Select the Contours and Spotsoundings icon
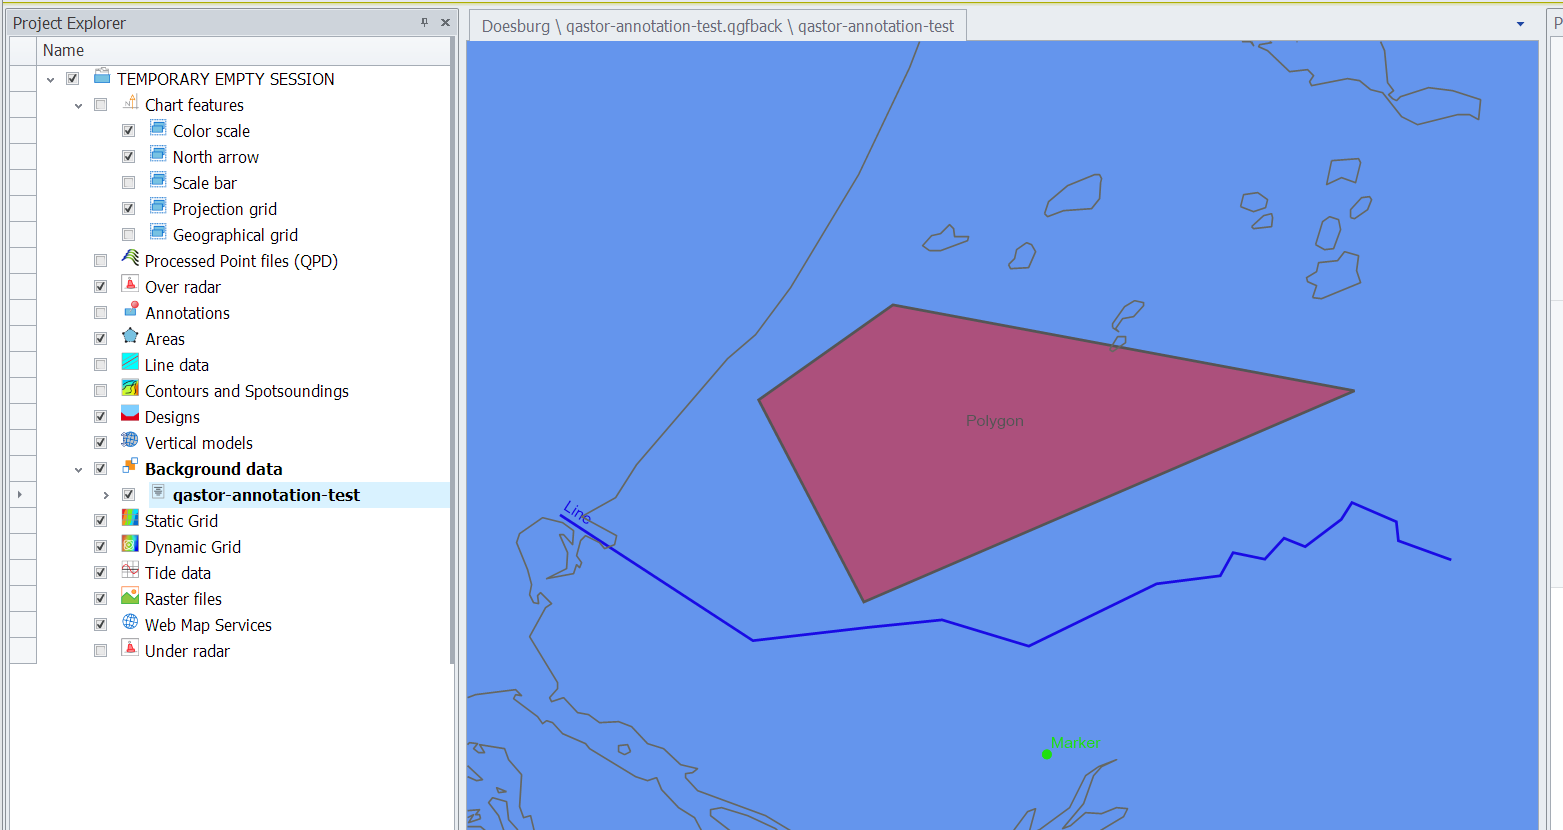Screen dimensions: 1563x830 pos(130,390)
